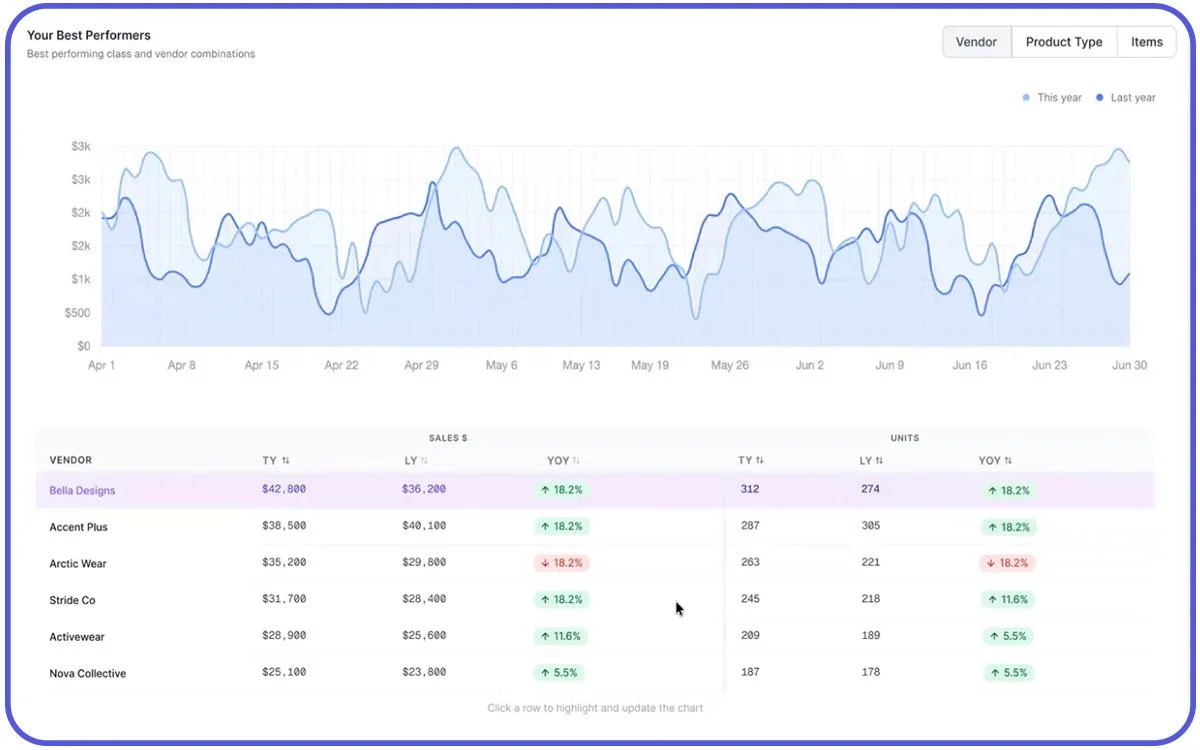Switch to the Items tab

[1147, 42]
